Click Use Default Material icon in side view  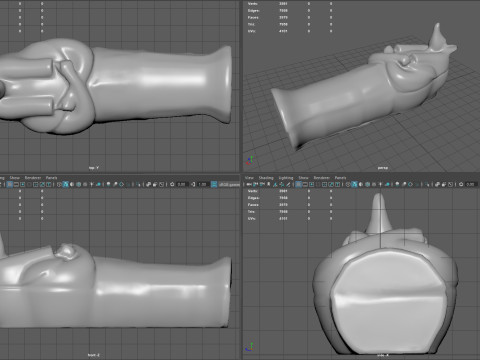click(x=361, y=184)
